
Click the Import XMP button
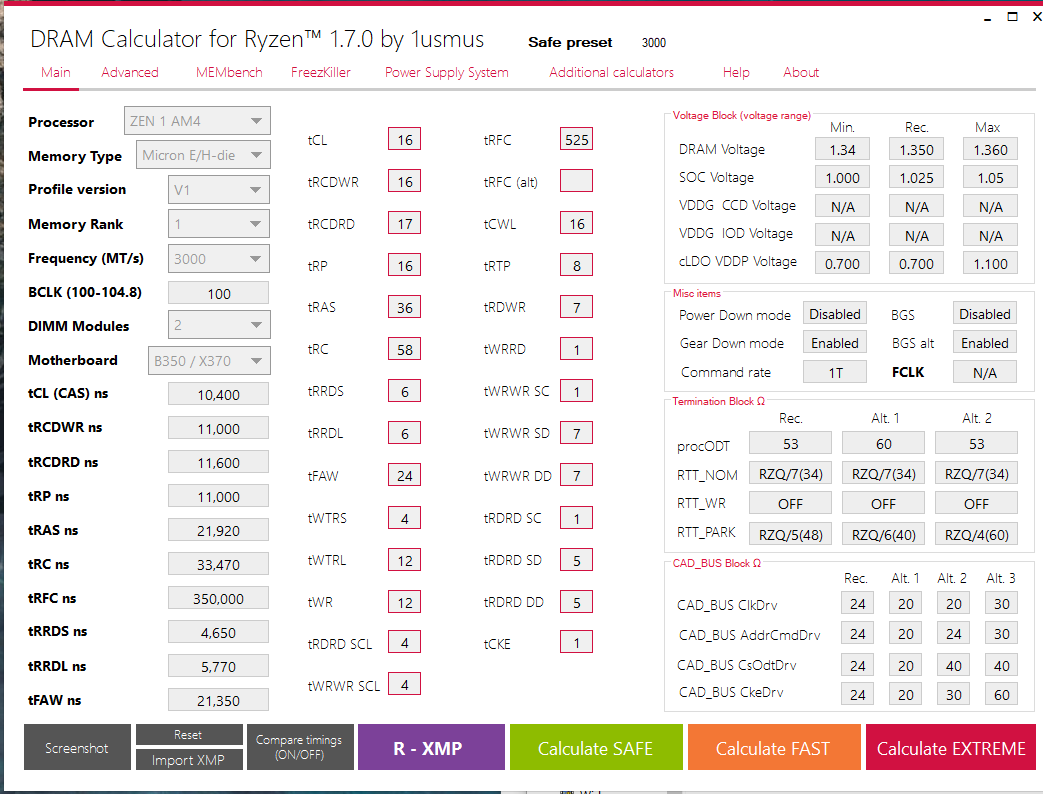pyautogui.click(x=189, y=759)
